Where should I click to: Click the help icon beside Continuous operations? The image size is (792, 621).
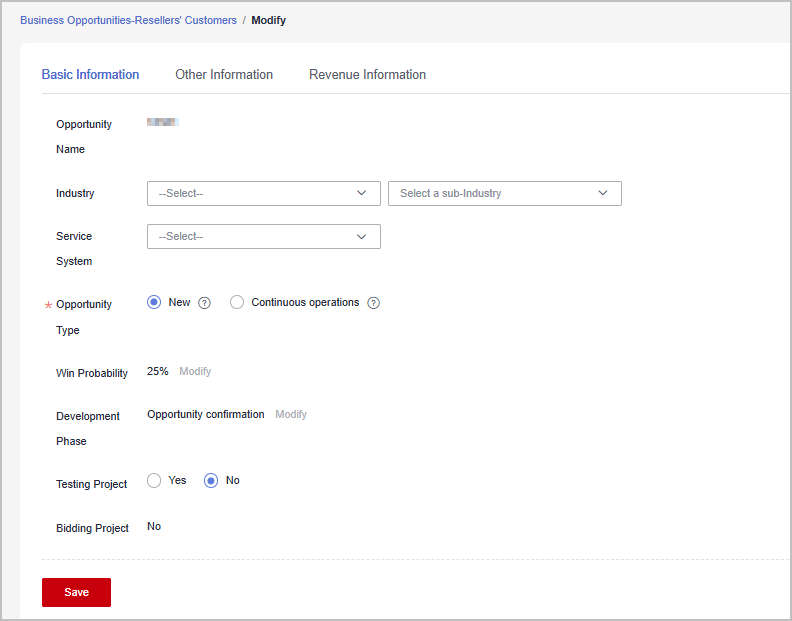373,303
